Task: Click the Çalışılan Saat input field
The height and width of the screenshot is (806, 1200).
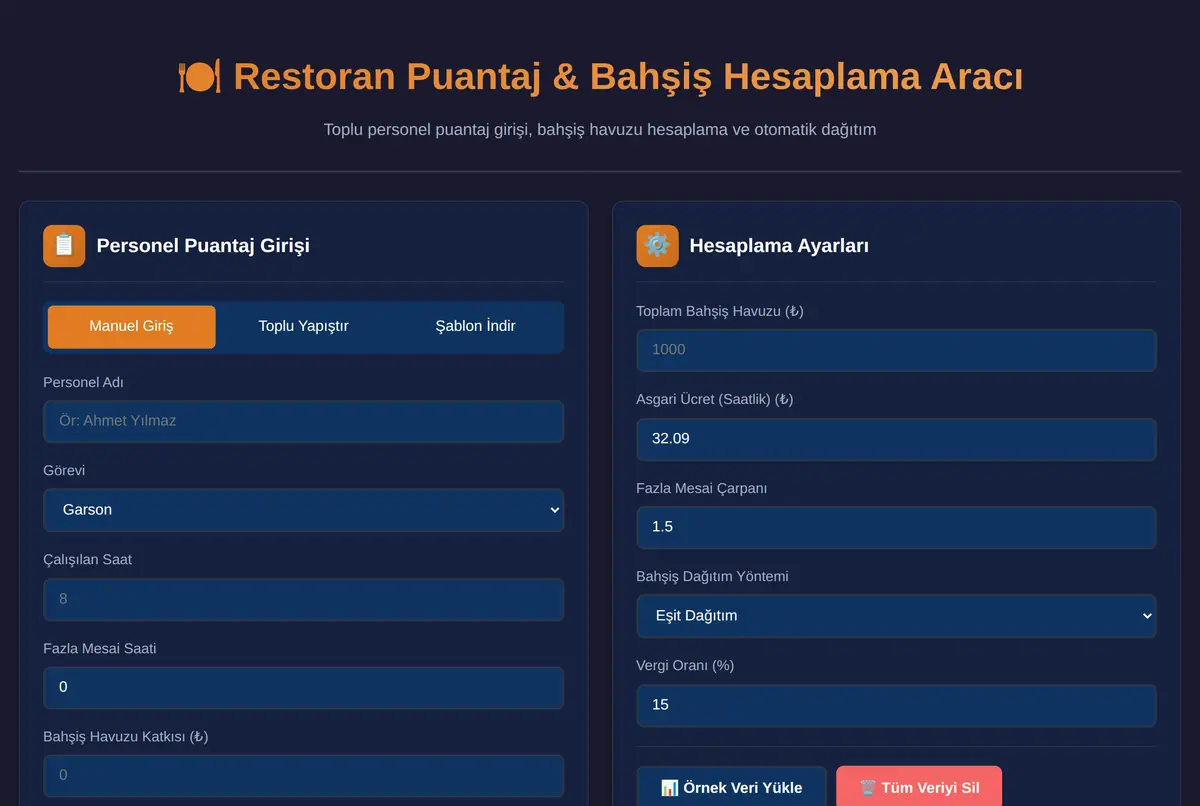Action: point(303,599)
